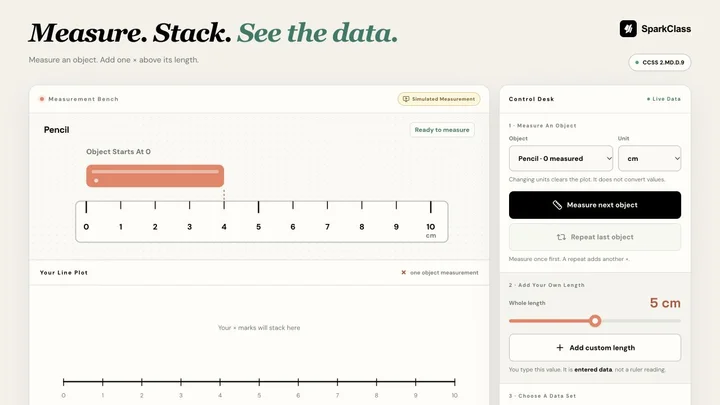Click the SparkClass logo icon
720x405 pixels.
[x=628, y=28]
